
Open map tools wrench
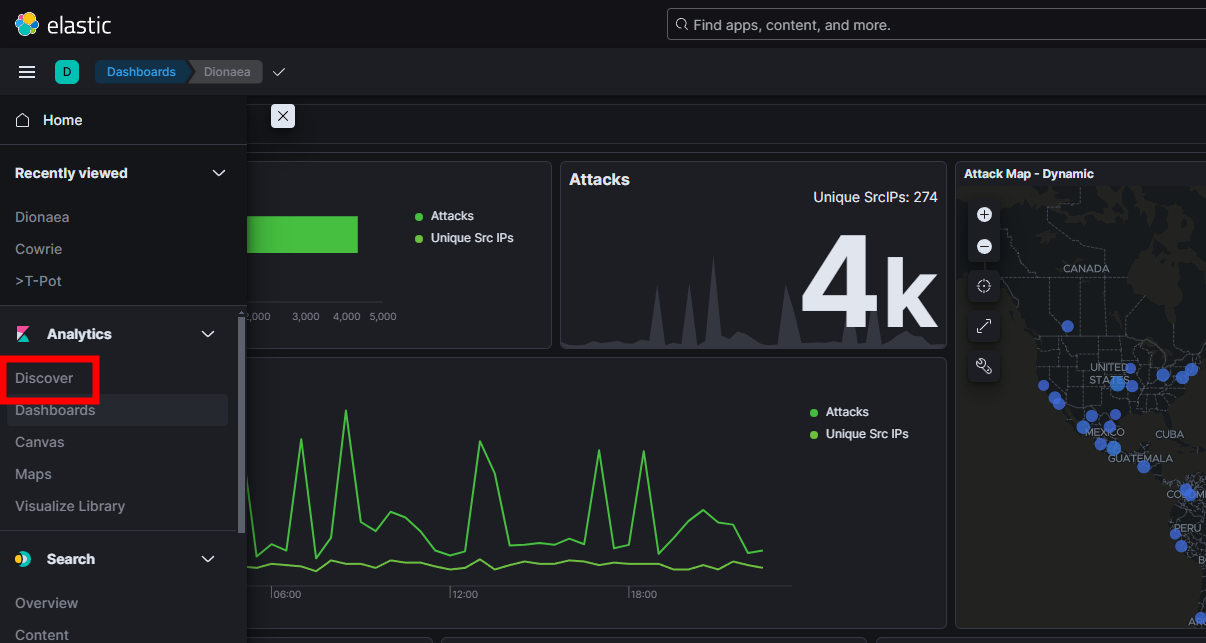[984, 366]
